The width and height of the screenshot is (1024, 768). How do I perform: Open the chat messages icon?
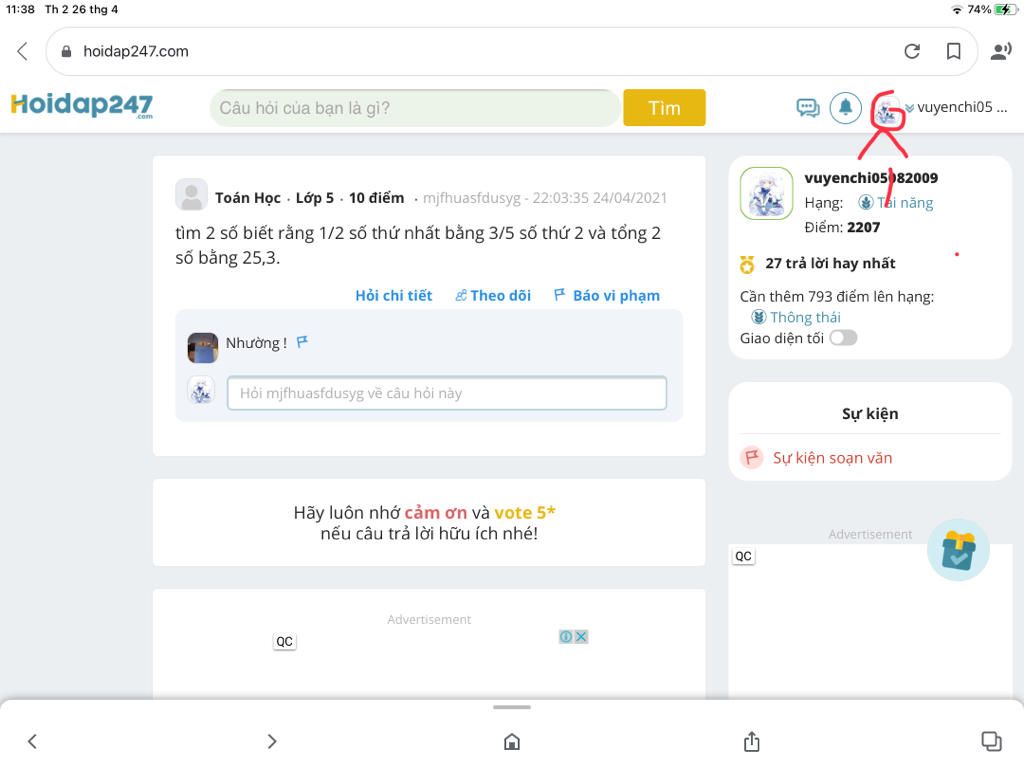pos(808,107)
